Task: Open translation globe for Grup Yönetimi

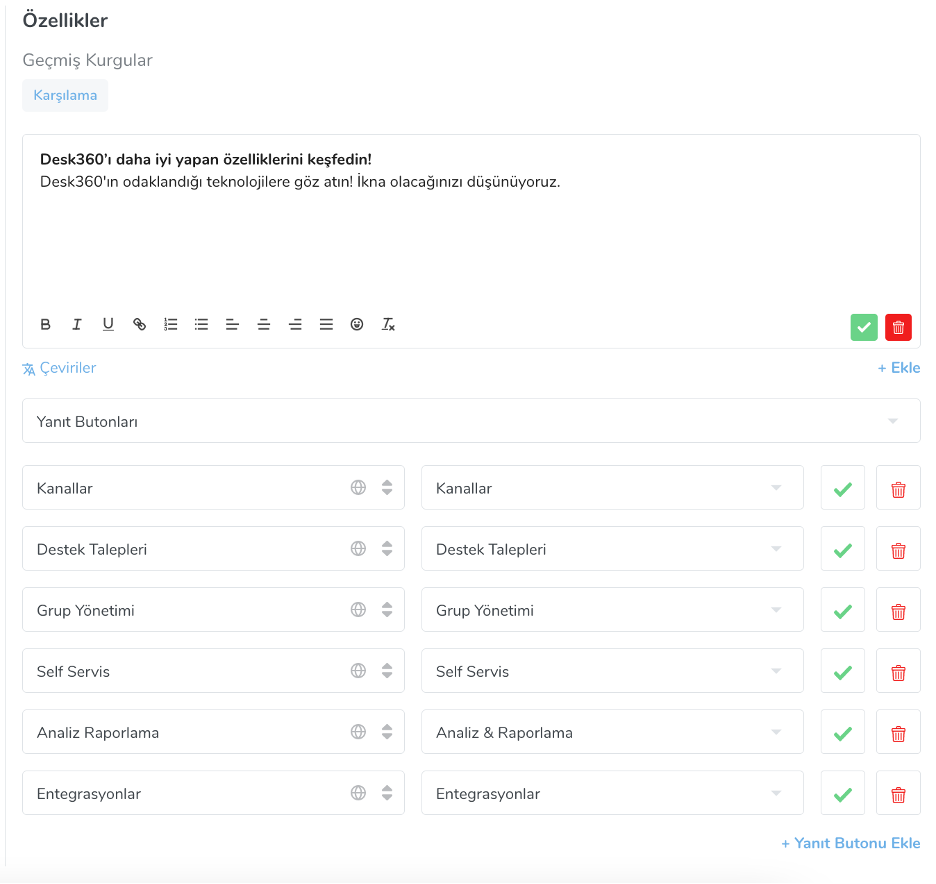Action: 358,609
